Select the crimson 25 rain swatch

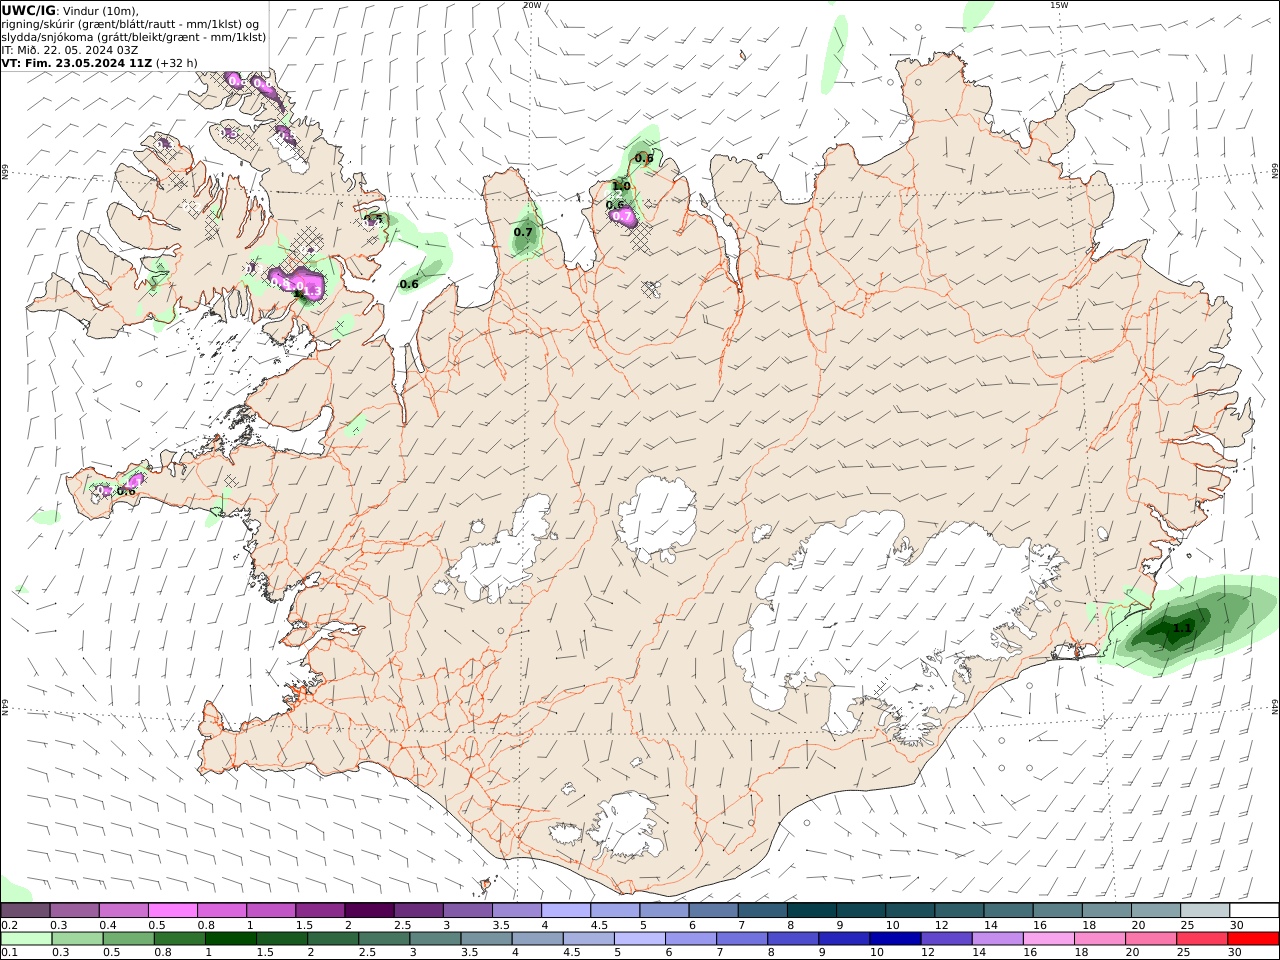tap(1200, 939)
